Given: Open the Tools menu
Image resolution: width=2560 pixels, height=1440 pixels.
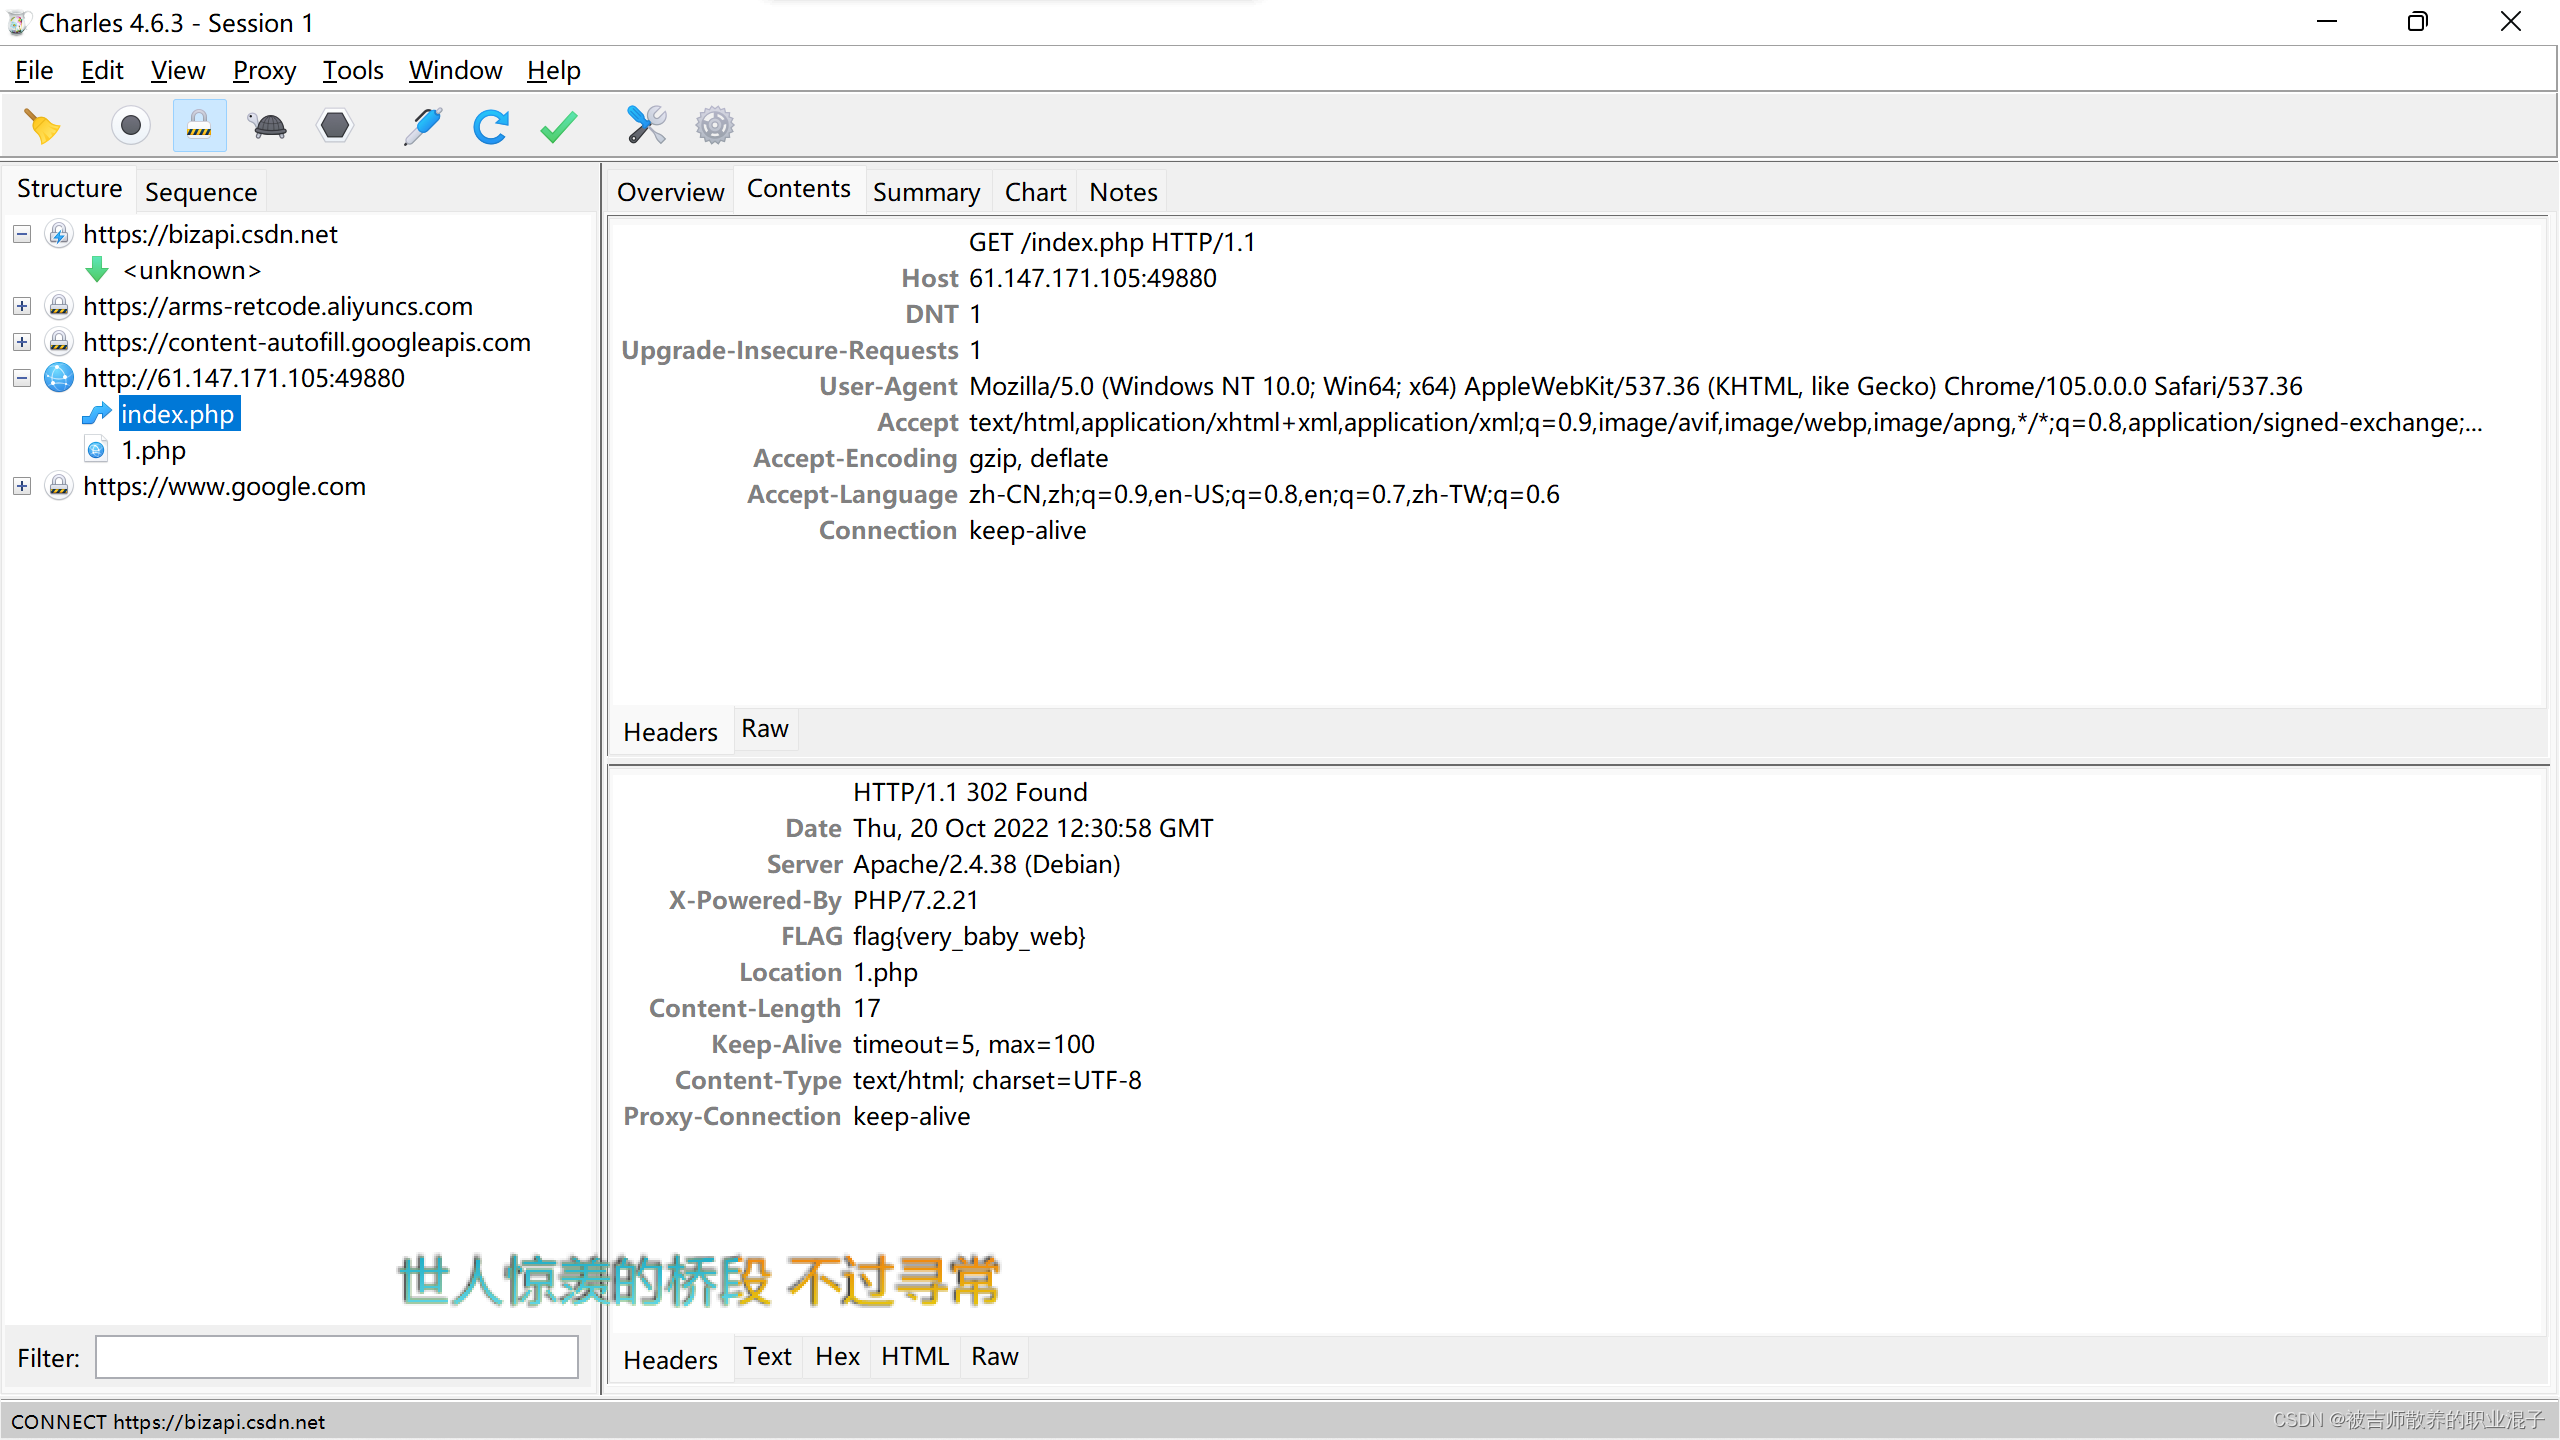Looking at the screenshot, I should (x=352, y=70).
